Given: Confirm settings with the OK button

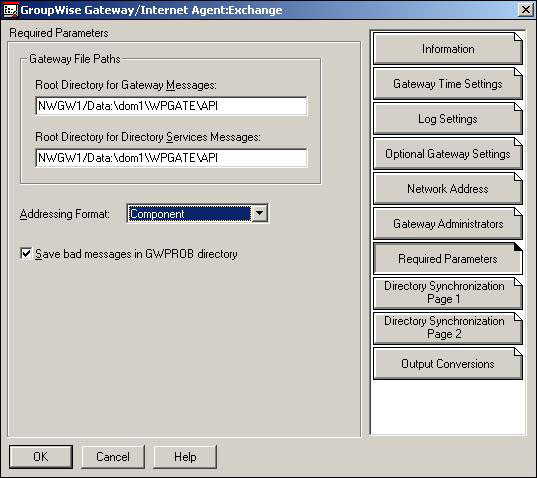Looking at the screenshot, I should coord(41,457).
